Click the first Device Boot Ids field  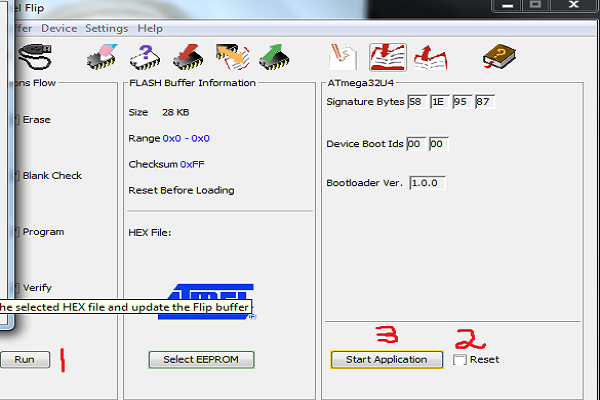coord(416,144)
